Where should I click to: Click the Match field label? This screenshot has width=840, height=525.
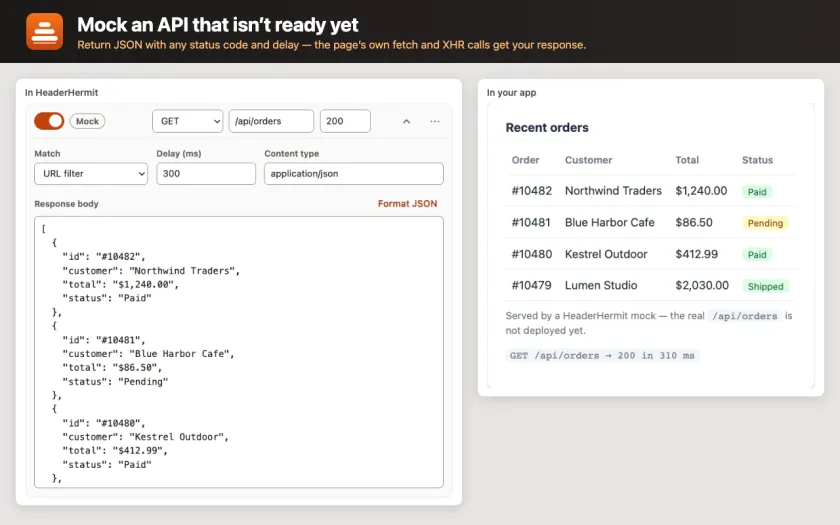[47, 153]
